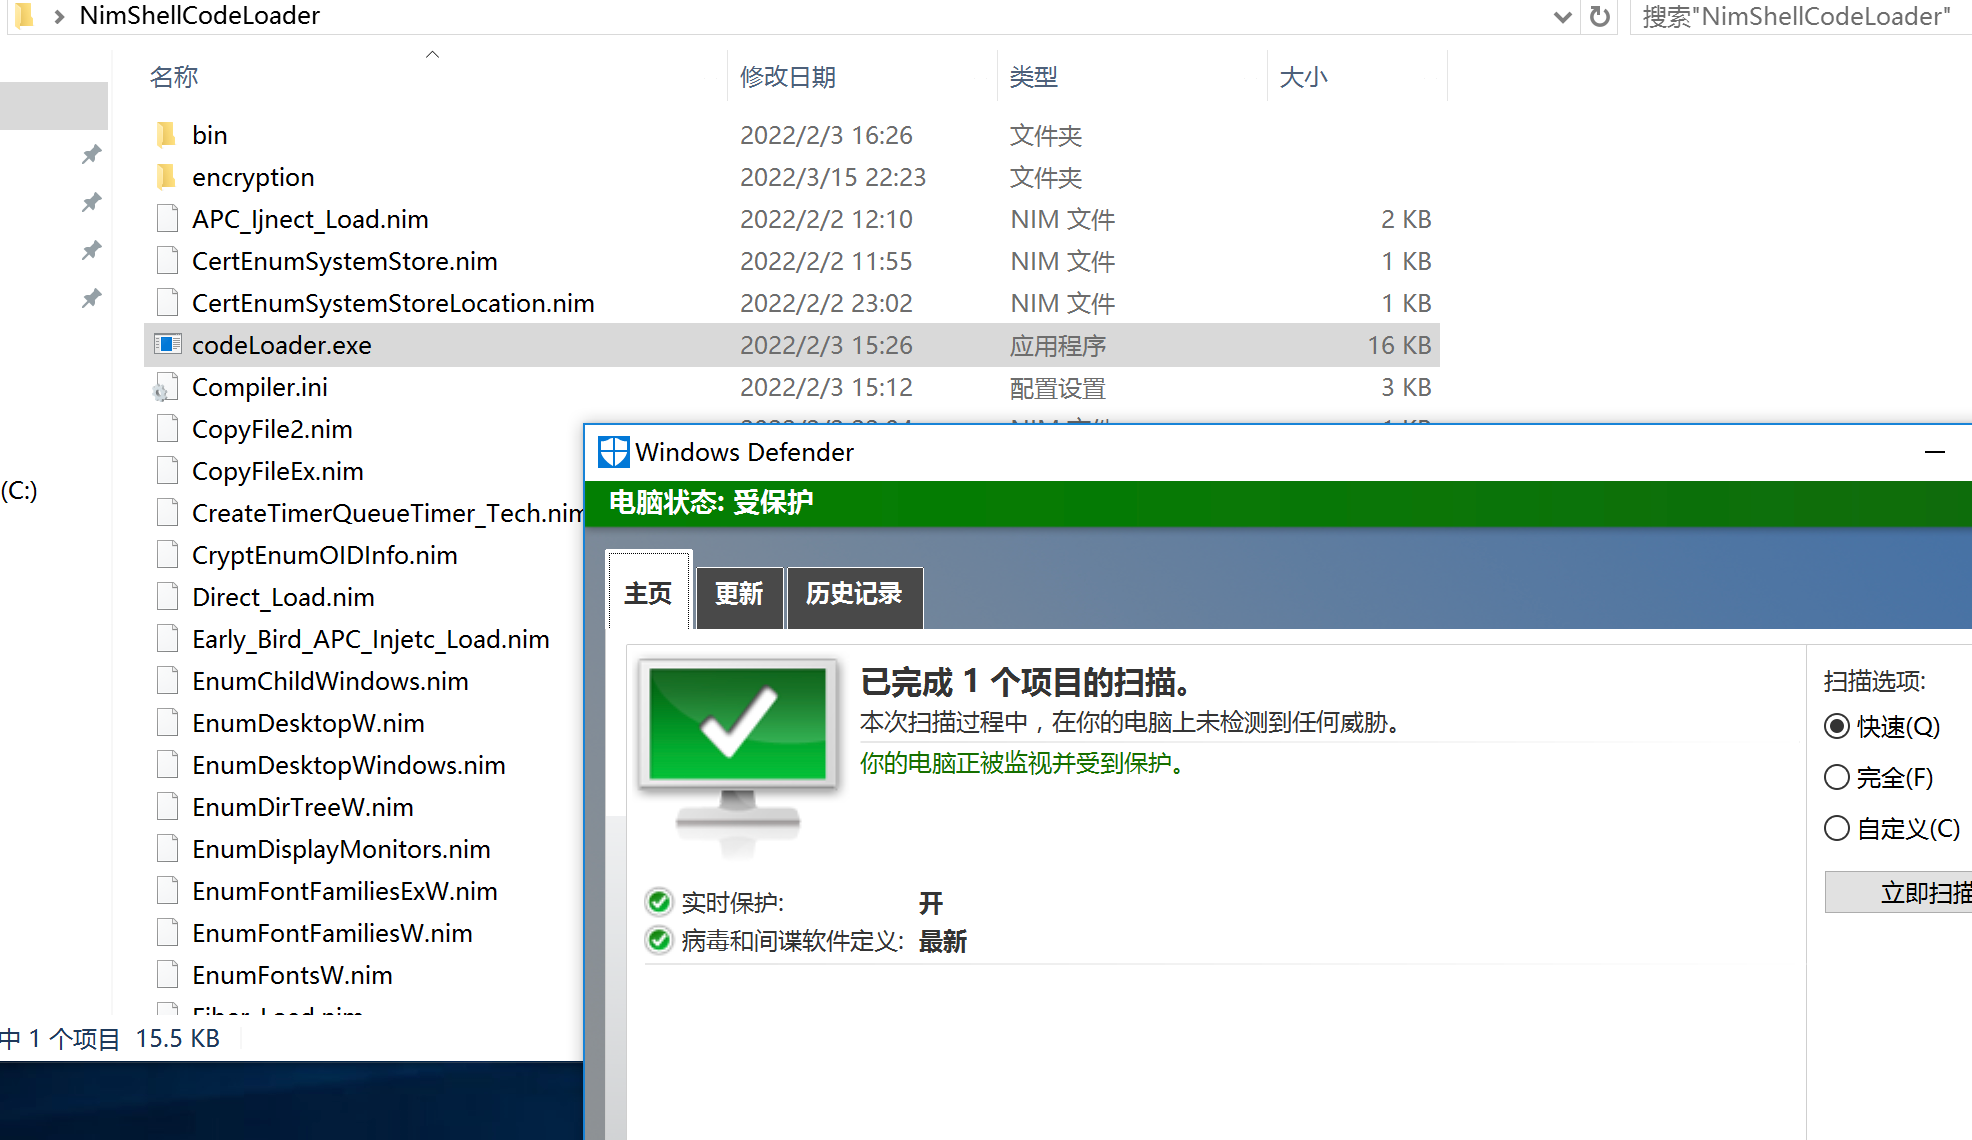Click the 病毒和间谍软件定义 green check icon
This screenshot has height=1140, width=1972.
click(659, 940)
